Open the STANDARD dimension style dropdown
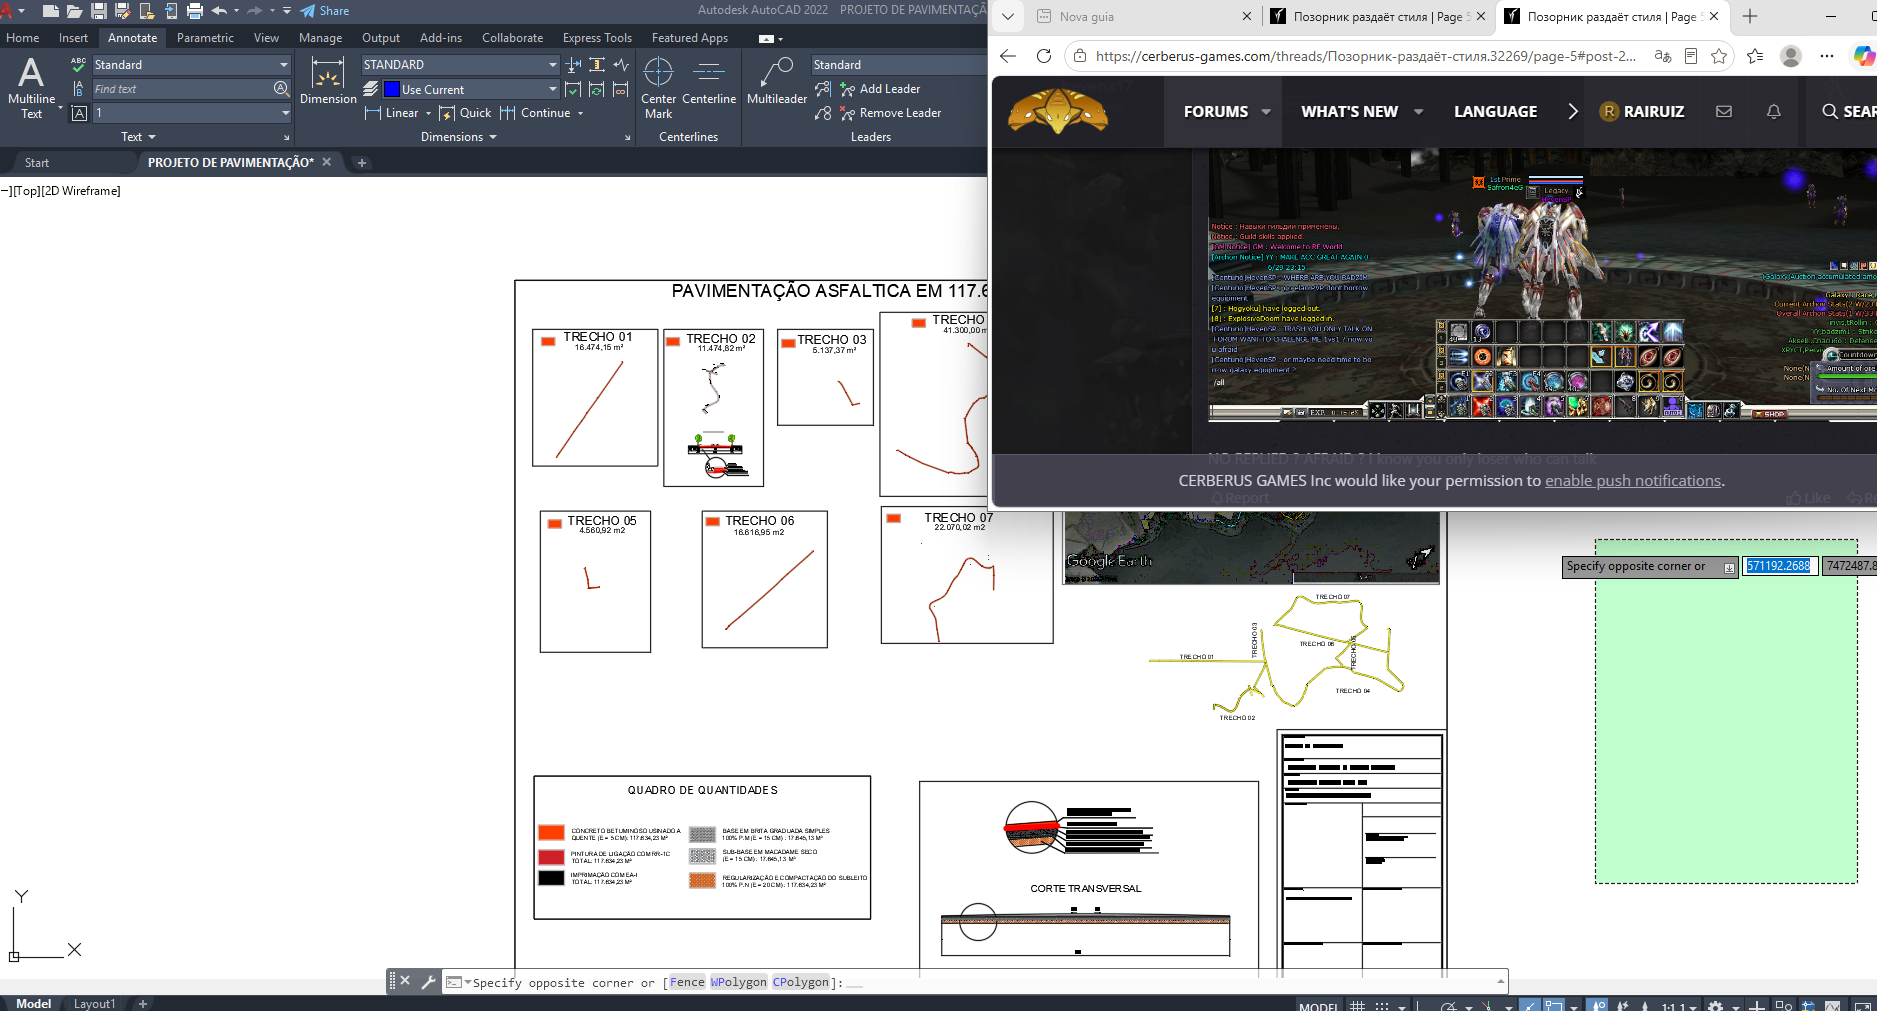Viewport: 1877px width, 1011px height. [460, 64]
